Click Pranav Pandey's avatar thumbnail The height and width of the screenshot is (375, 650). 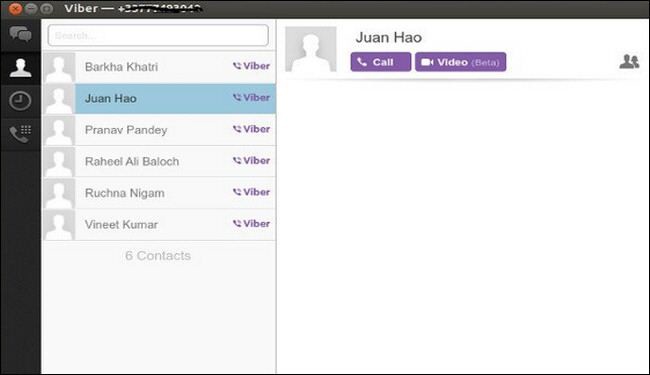click(x=59, y=130)
